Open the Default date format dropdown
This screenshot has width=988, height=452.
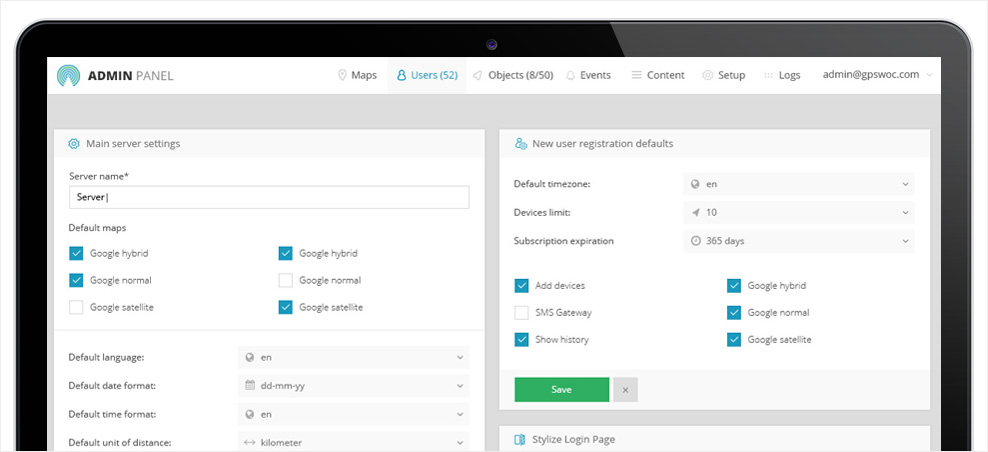point(353,385)
